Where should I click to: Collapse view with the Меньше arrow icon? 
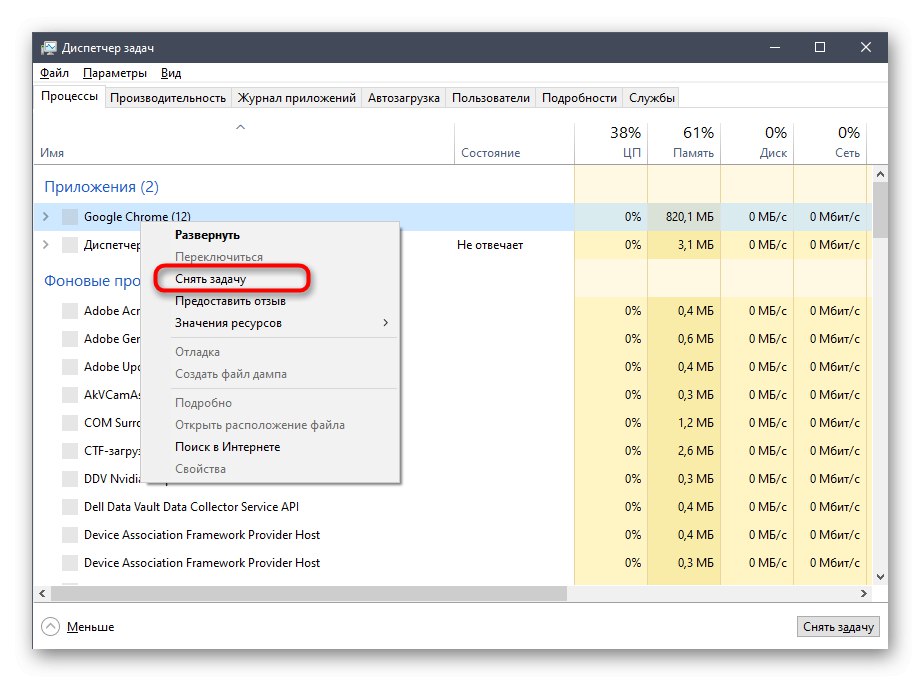click(x=50, y=626)
